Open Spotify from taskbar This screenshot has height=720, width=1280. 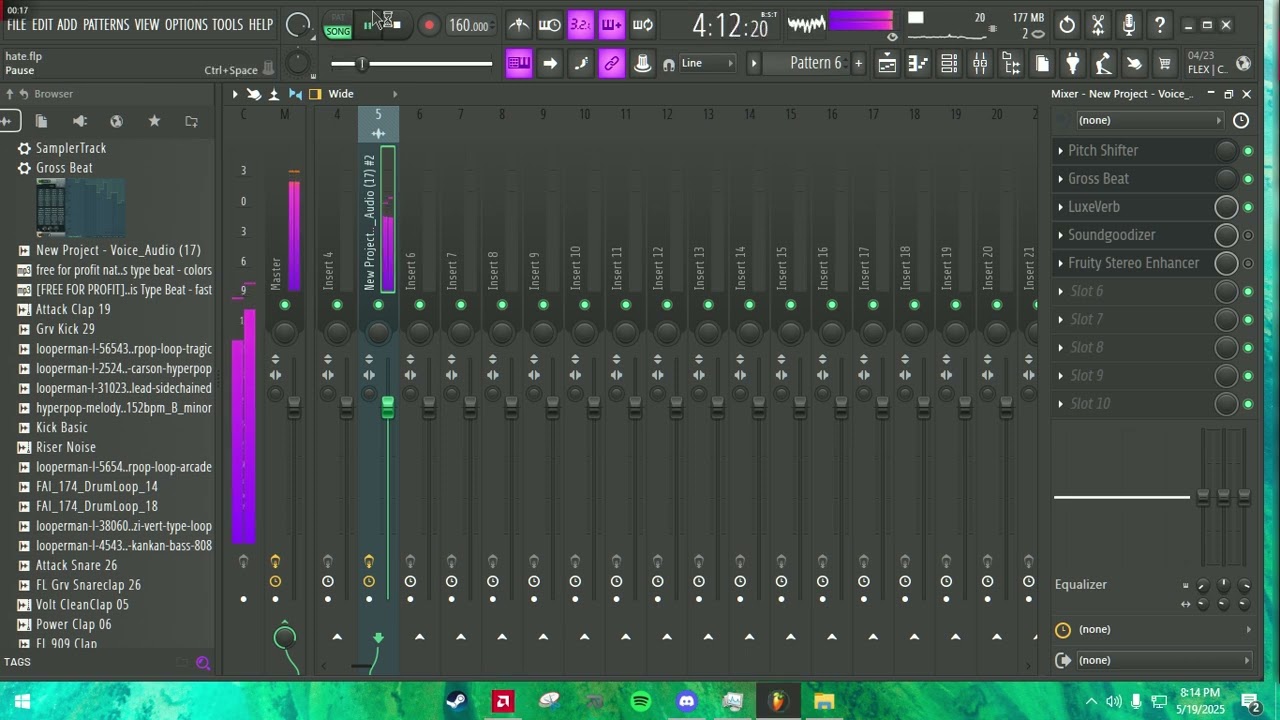coord(641,702)
